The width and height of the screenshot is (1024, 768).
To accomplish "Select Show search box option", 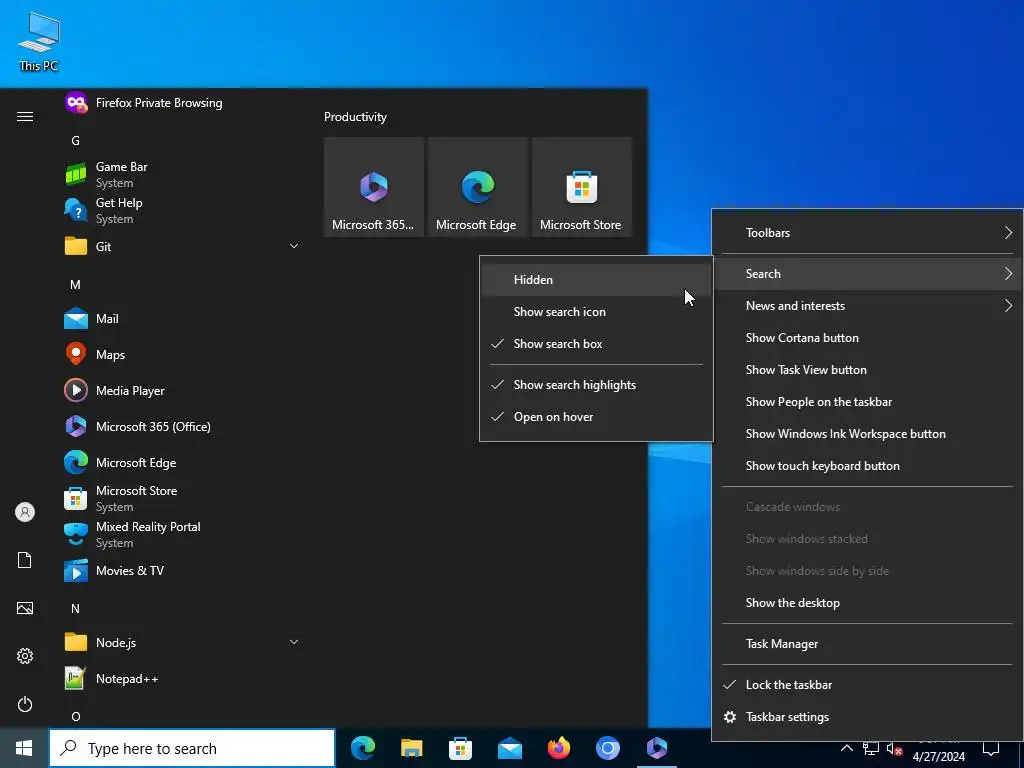I will click(x=596, y=344).
